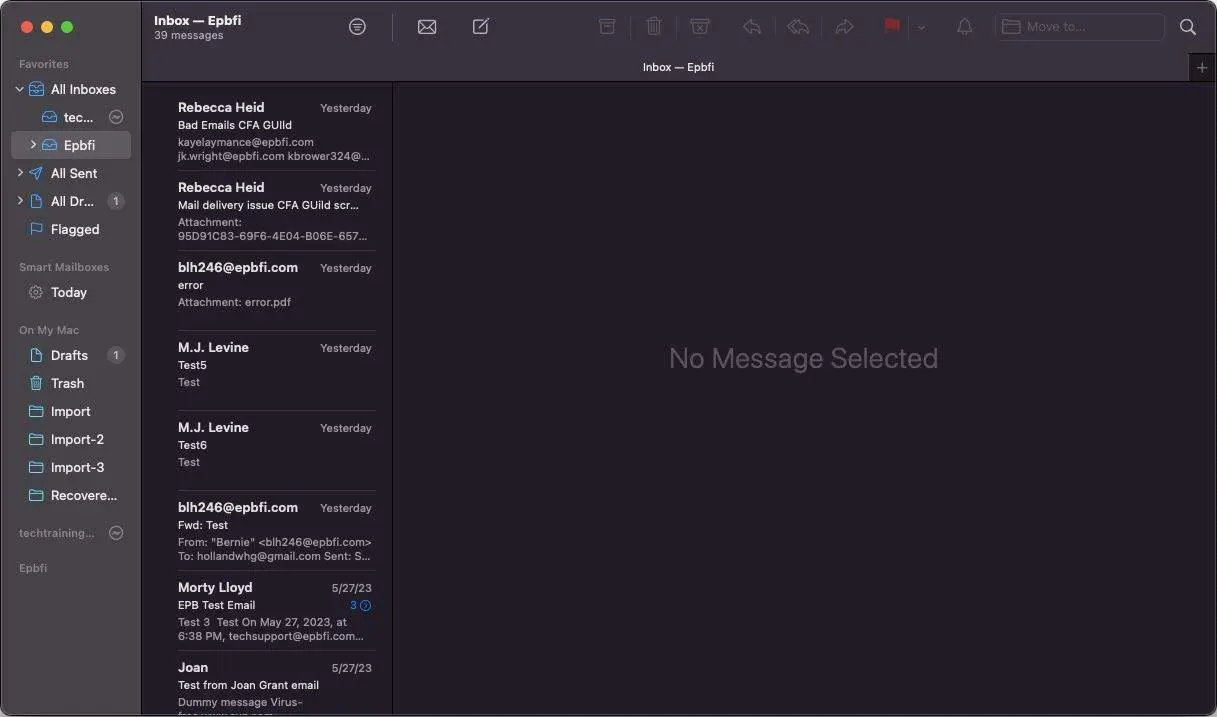
Task: Click the Move to… field
Action: [x=1080, y=27]
